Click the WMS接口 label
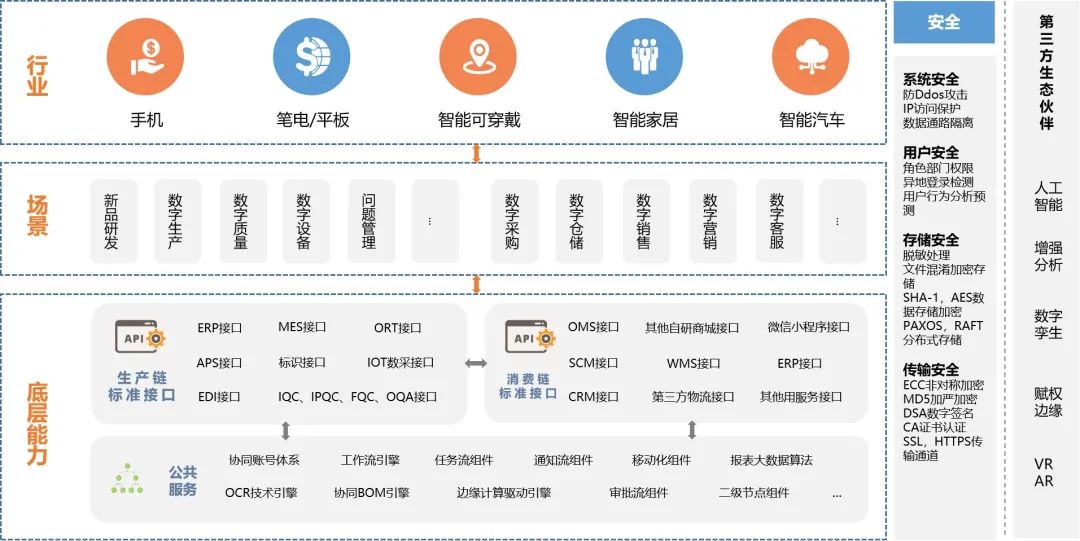This screenshot has width=1080, height=541. [694, 363]
